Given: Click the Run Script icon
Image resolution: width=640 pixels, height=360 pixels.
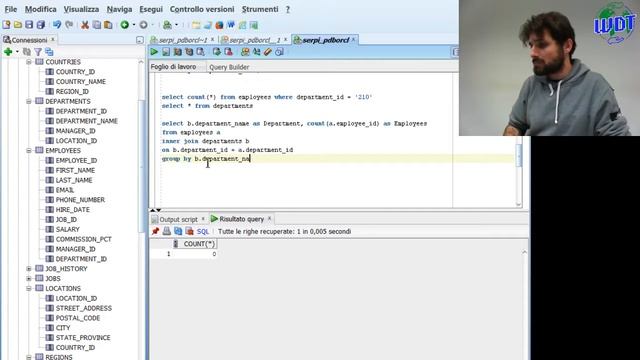Looking at the screenshot, I should pos(166,52).
